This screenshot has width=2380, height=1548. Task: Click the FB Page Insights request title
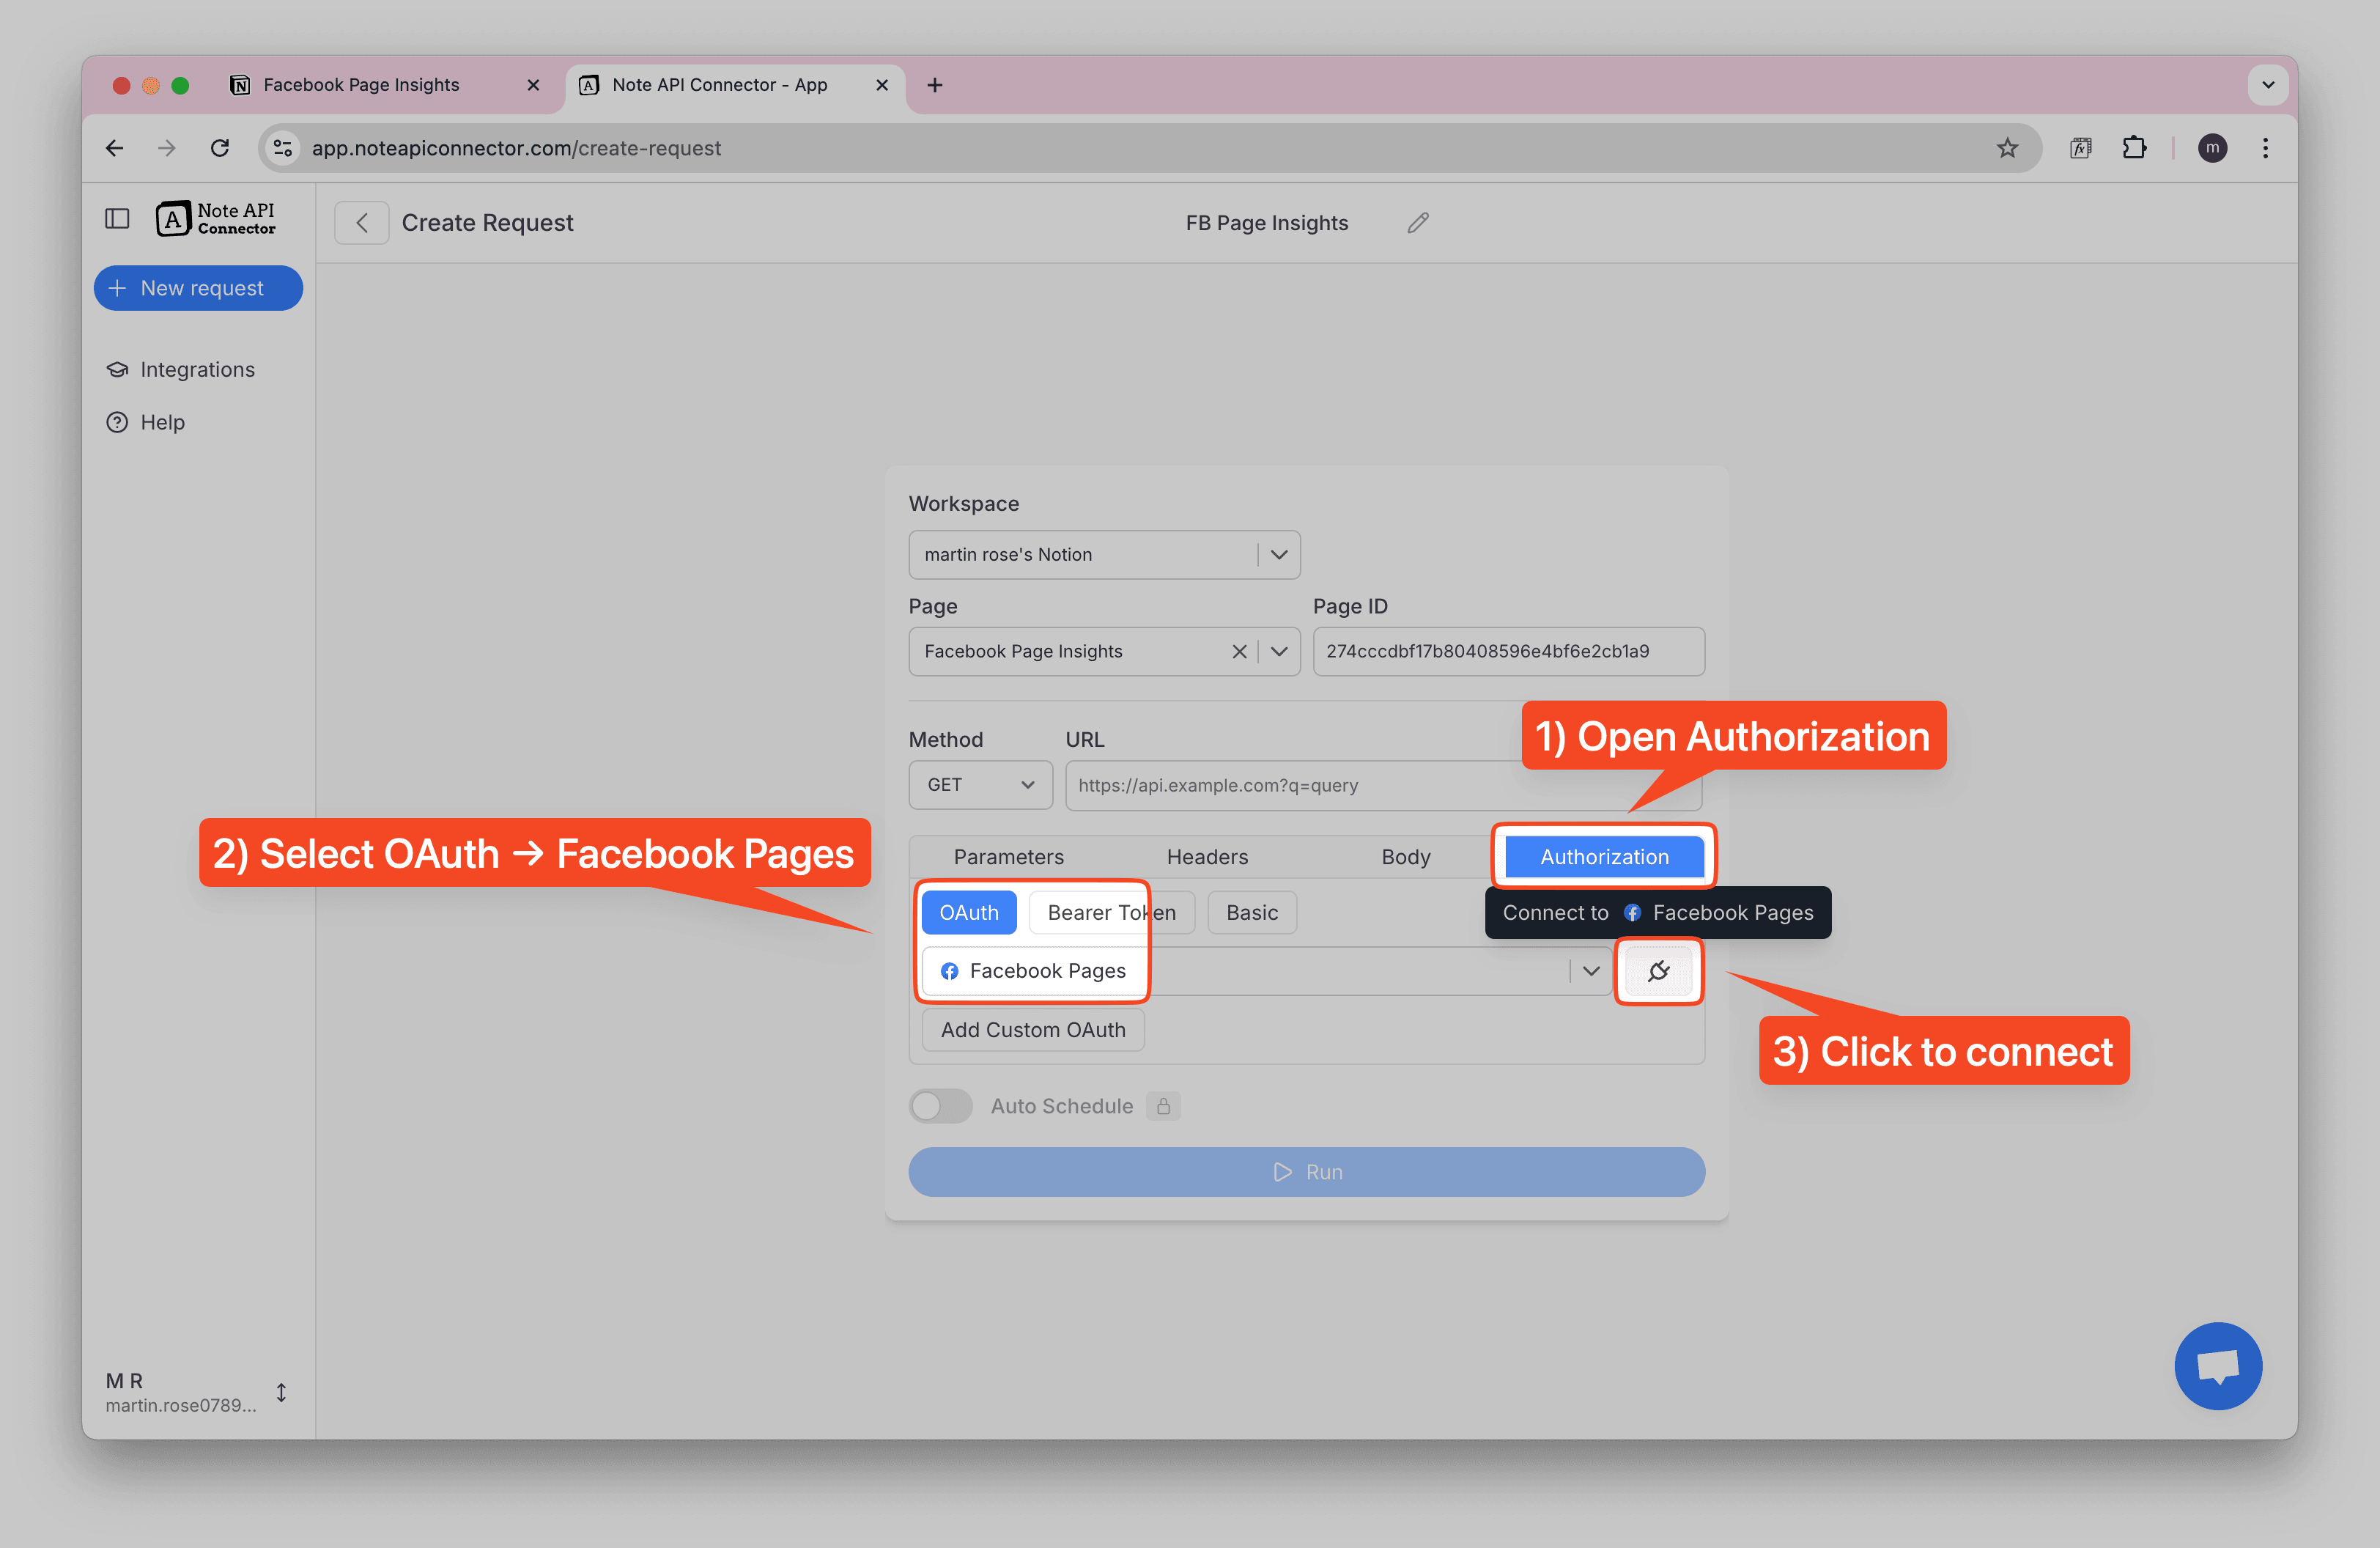[x=1267, y=223]
